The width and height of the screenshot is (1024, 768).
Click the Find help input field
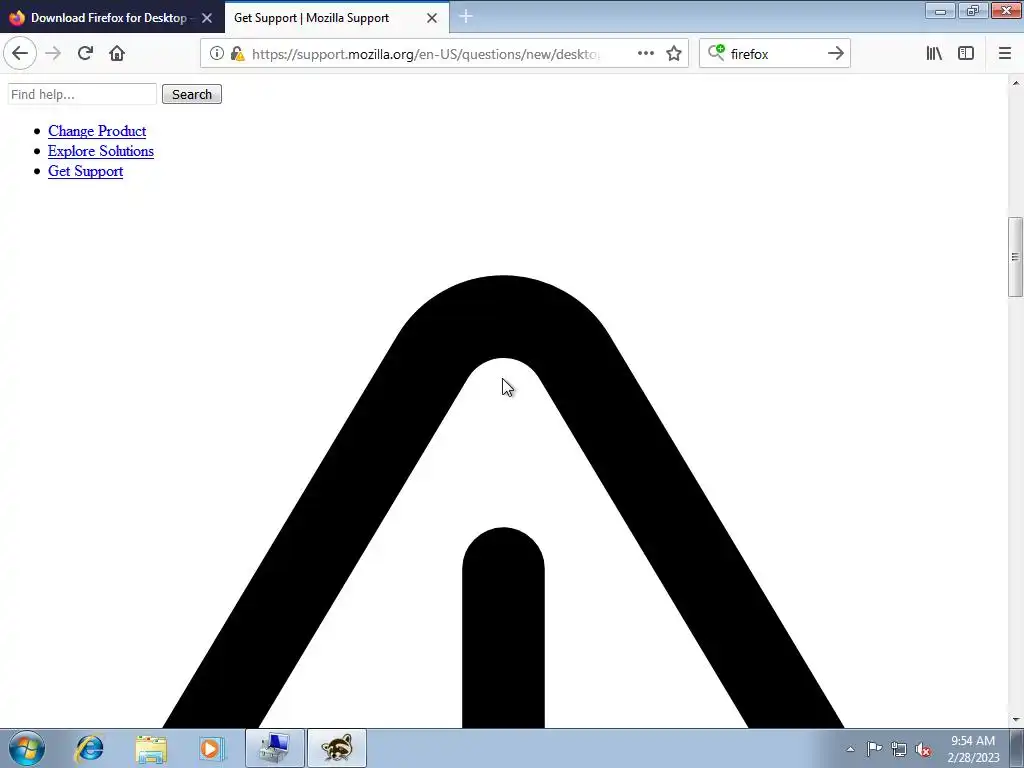pos(82,94)
